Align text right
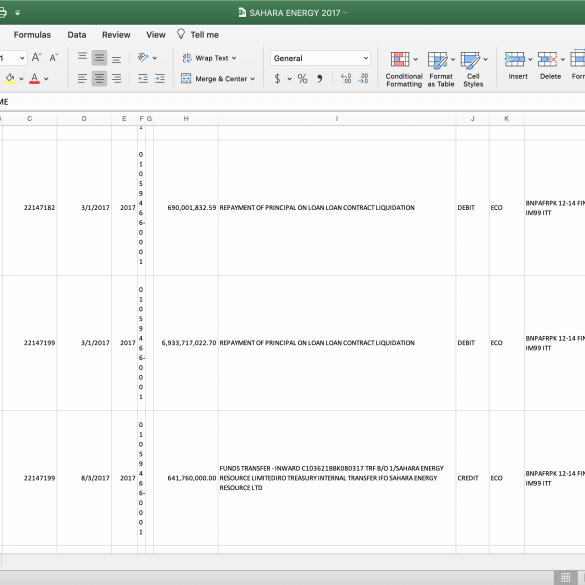Screen dimensions: 585x585 coord(116,78)
